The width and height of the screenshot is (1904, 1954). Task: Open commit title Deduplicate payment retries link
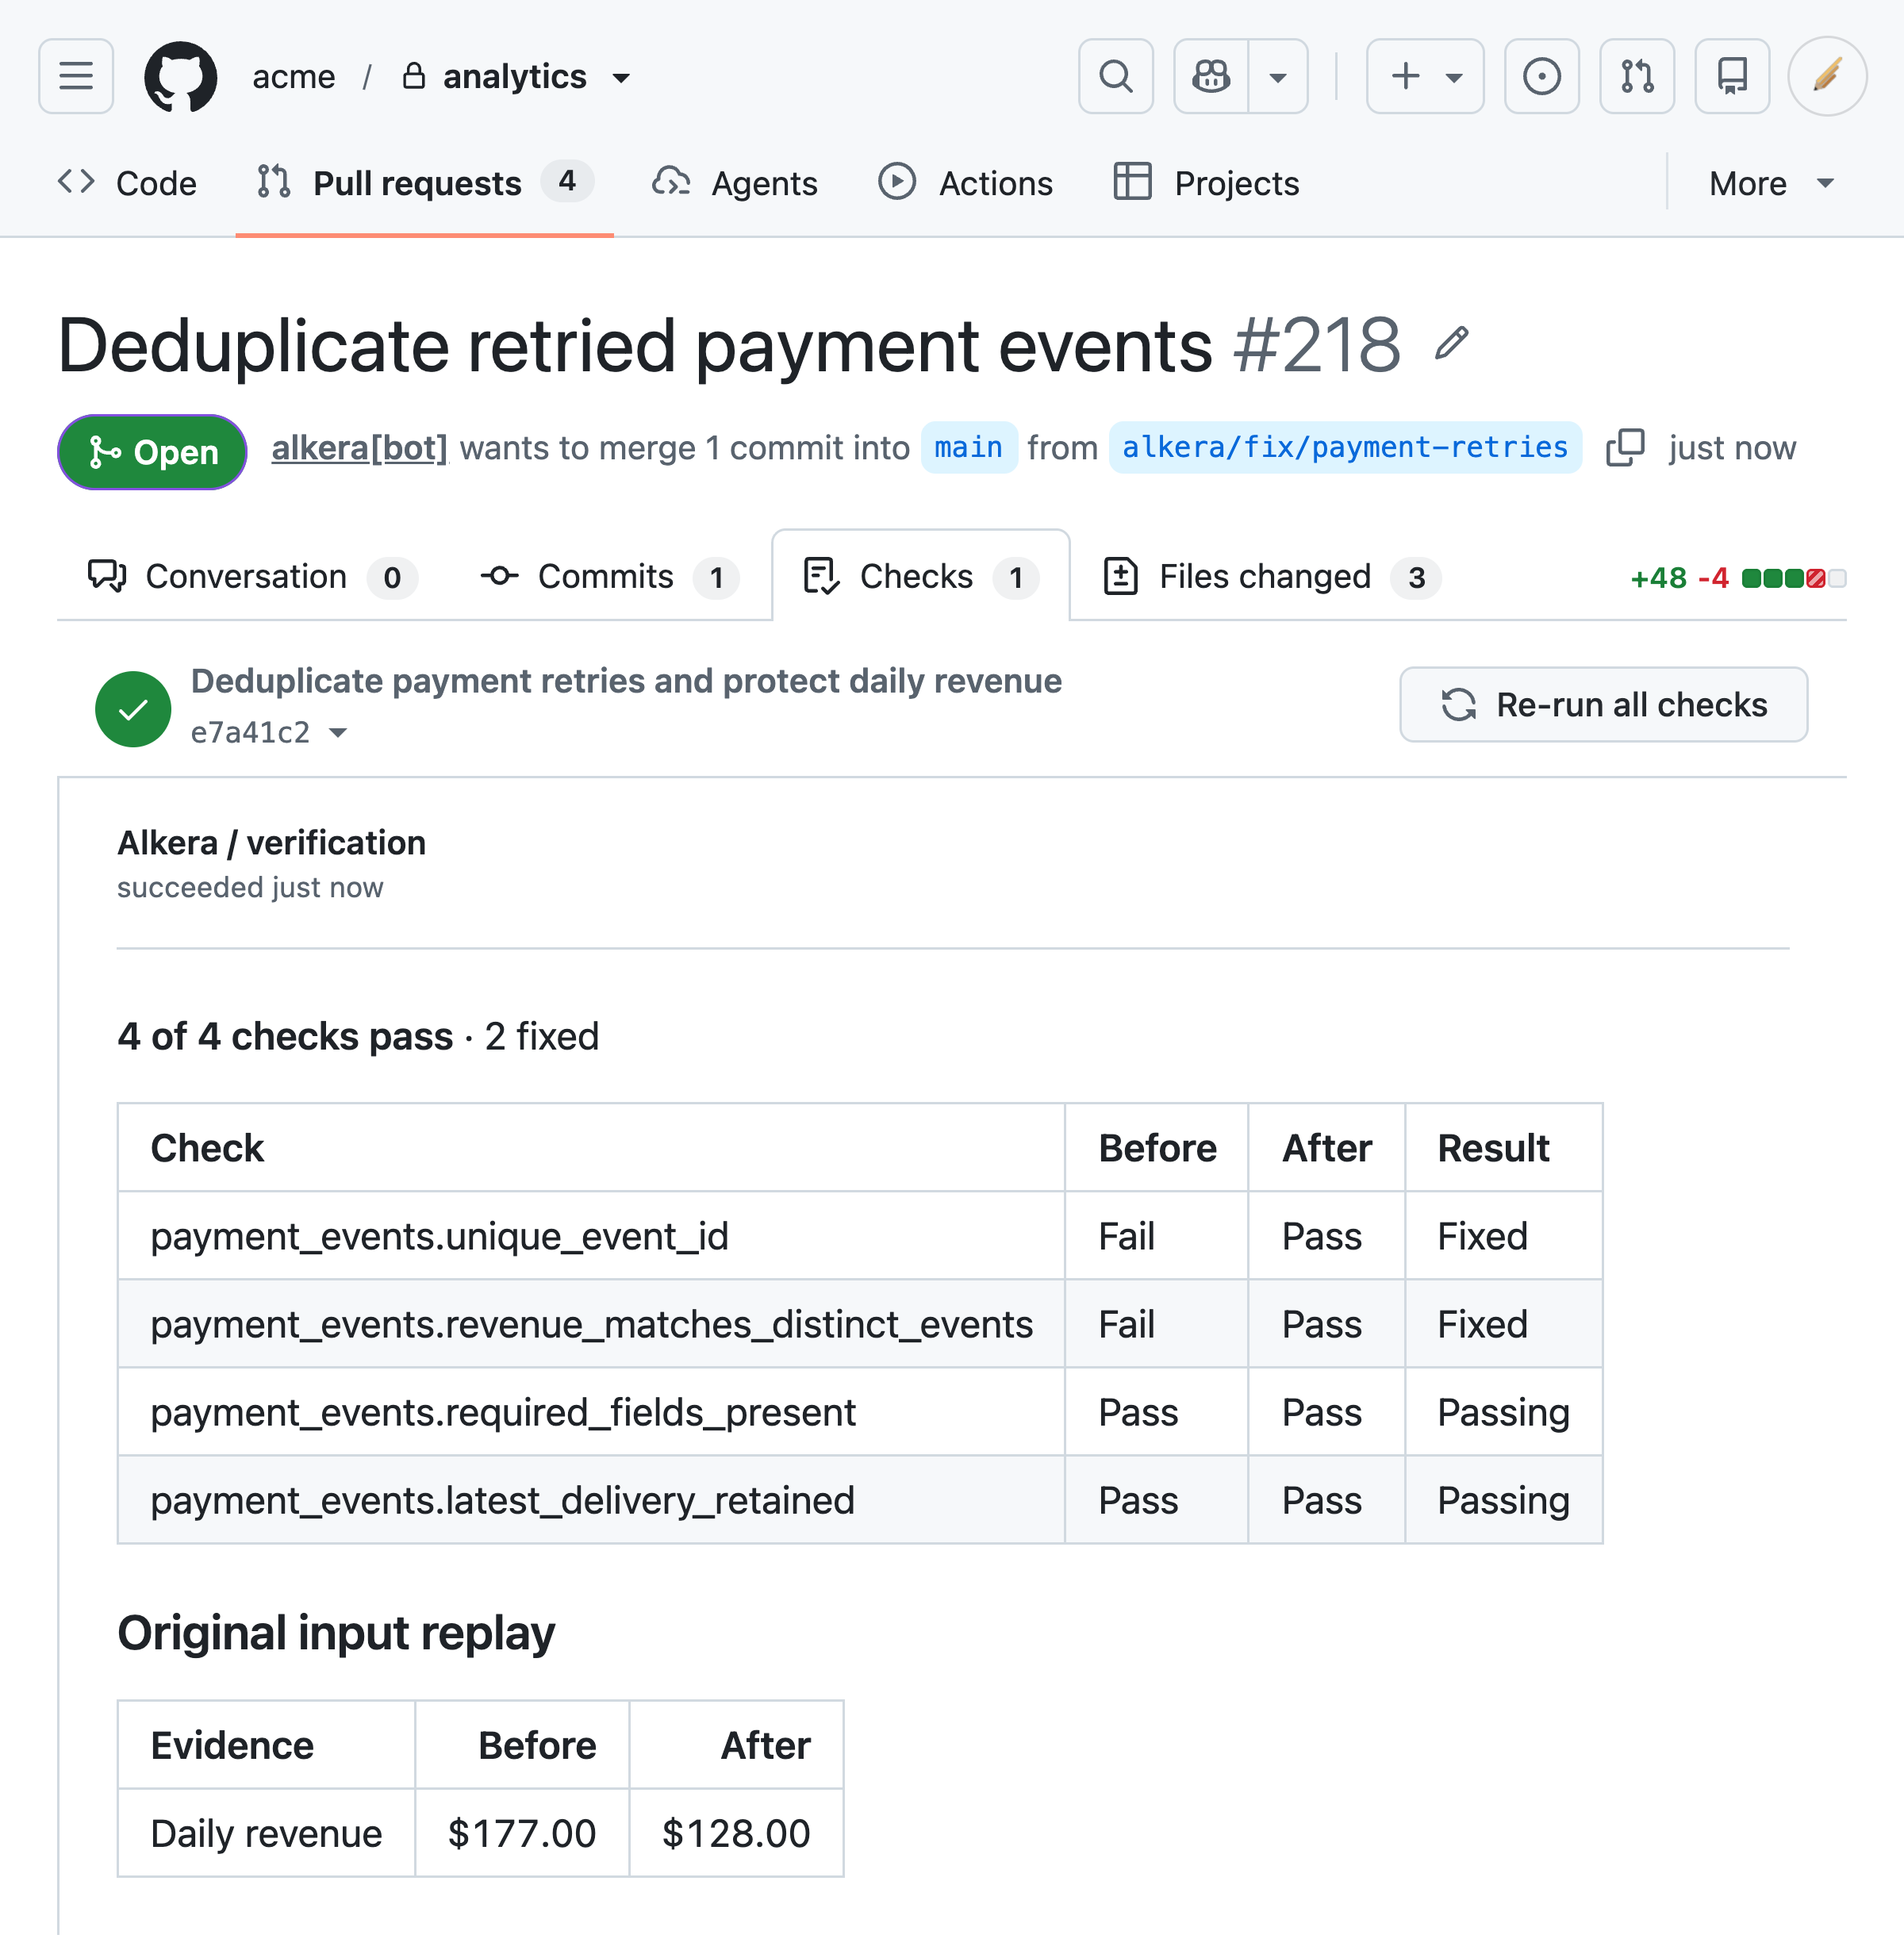tap(626, 681)
